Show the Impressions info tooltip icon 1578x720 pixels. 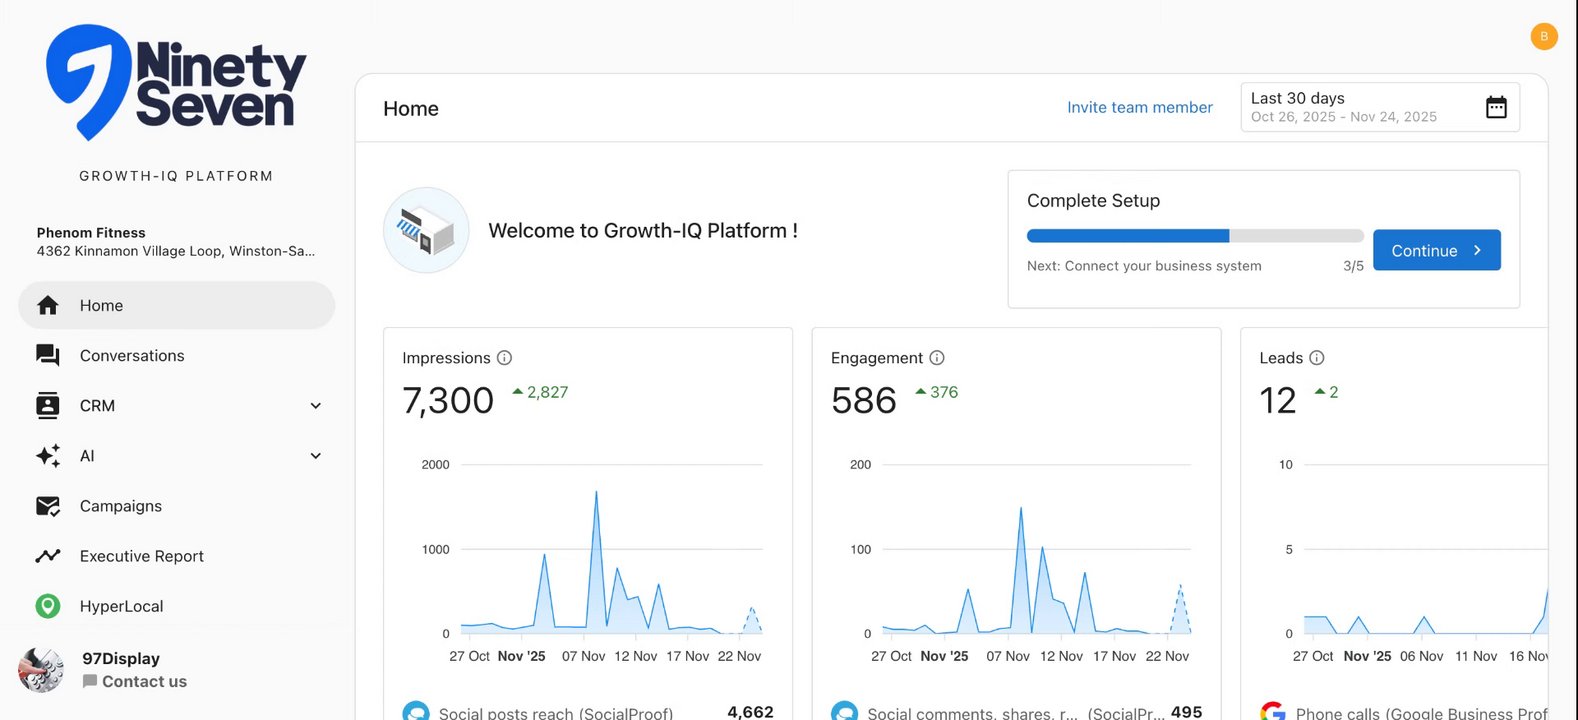click(505, 358)
